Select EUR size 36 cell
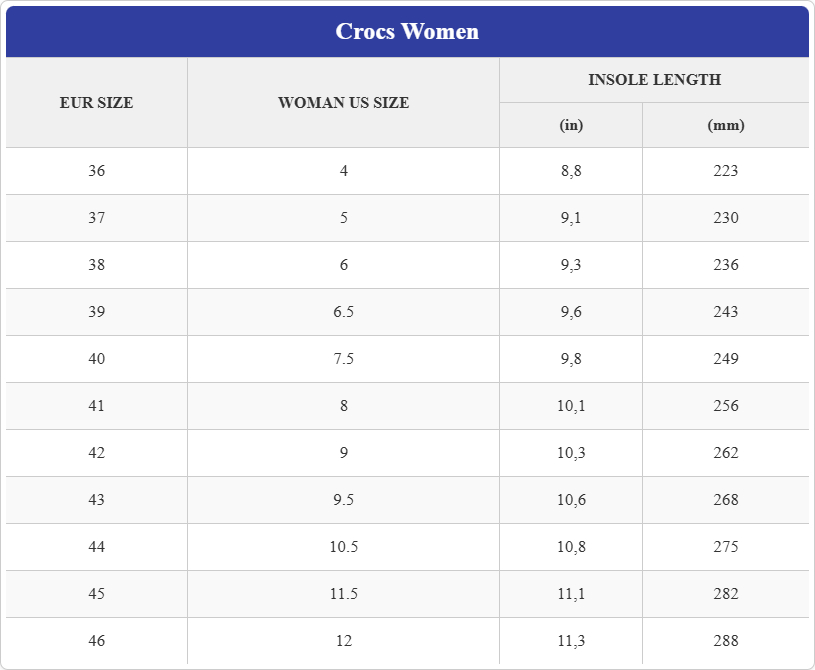Viewport: 815px width, 670px height. tap(97, 171)
